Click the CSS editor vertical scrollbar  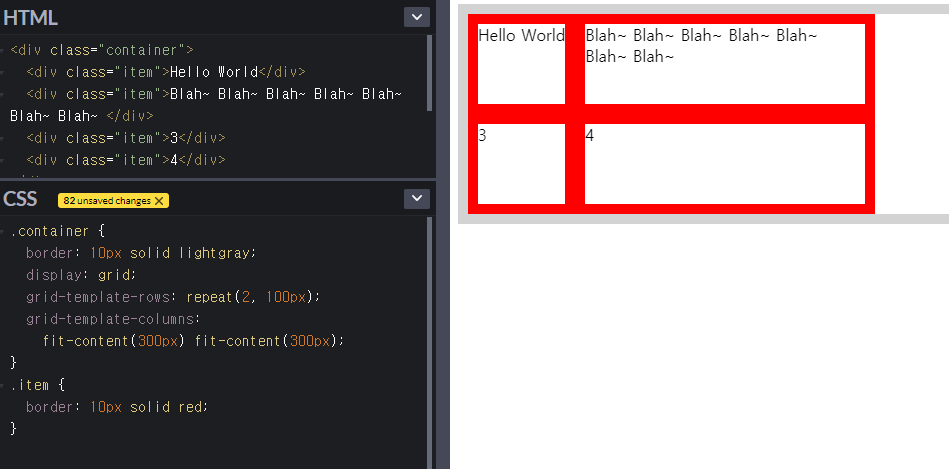click(x=430, y=342)
